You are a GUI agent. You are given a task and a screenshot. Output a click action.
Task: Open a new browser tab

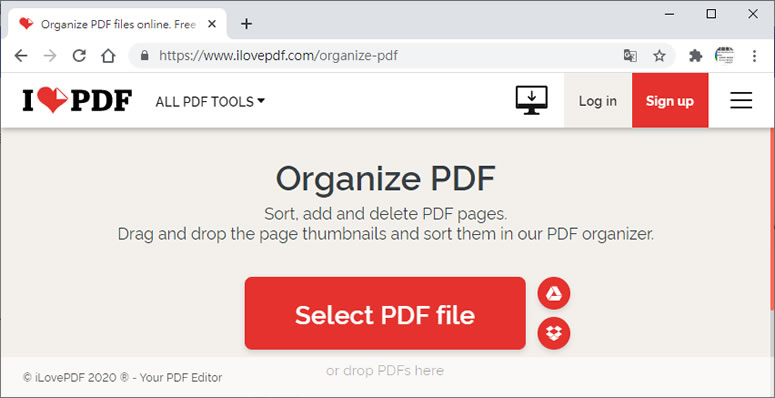point(246,24)
